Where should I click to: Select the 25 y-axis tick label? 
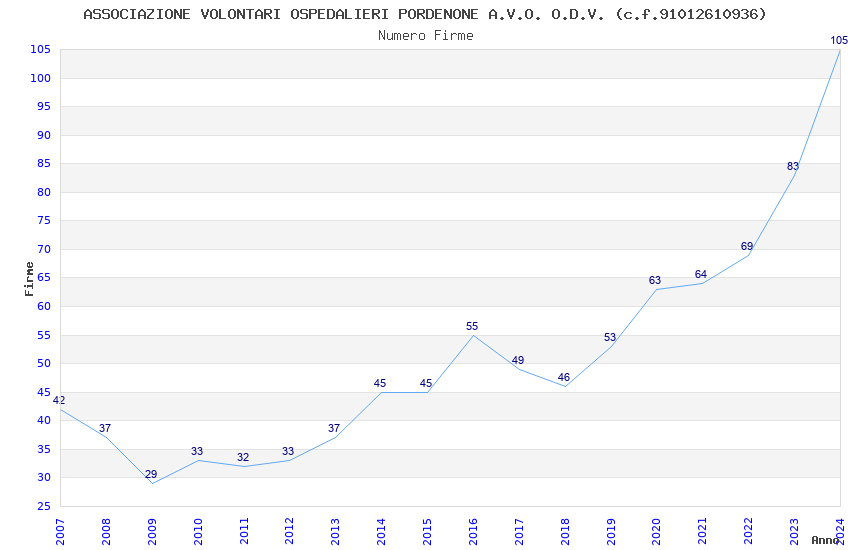pos(44,507)
